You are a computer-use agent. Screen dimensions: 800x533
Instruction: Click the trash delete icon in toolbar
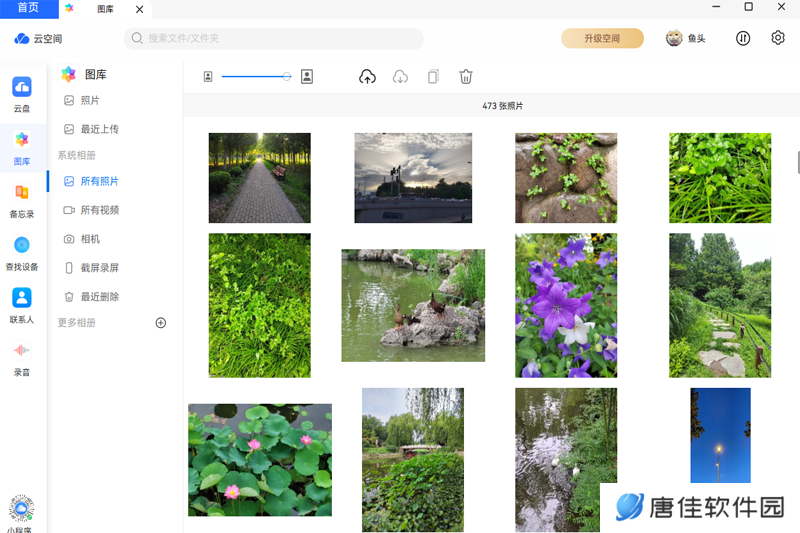coord(466,77)
